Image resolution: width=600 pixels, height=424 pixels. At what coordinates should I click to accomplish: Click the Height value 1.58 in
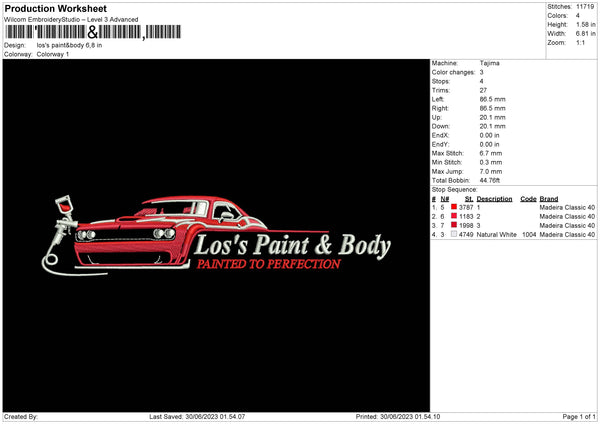[x=585, y=24]
